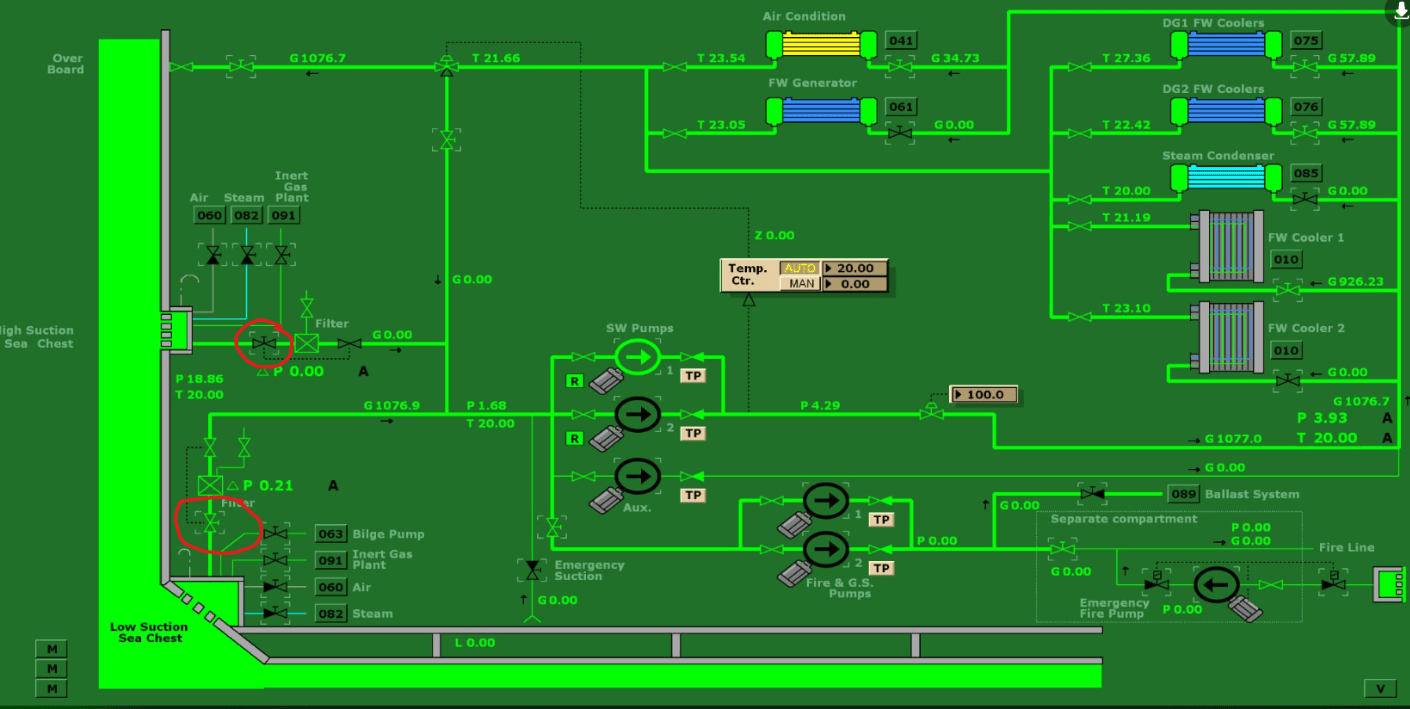This screenshot has width=1410, height=709.
Task: Select the high suction Filter symbol
Action: (x=306, y=344)
